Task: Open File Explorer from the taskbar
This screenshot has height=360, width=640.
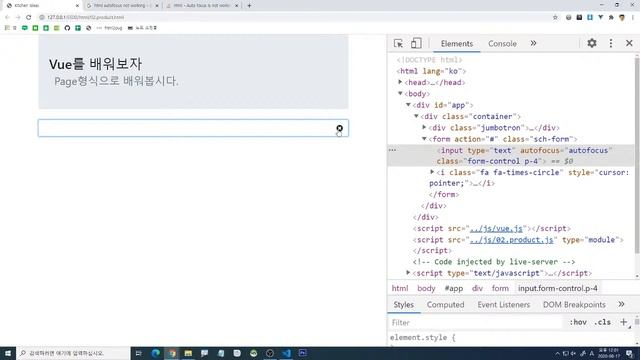Action: (188, 353)
